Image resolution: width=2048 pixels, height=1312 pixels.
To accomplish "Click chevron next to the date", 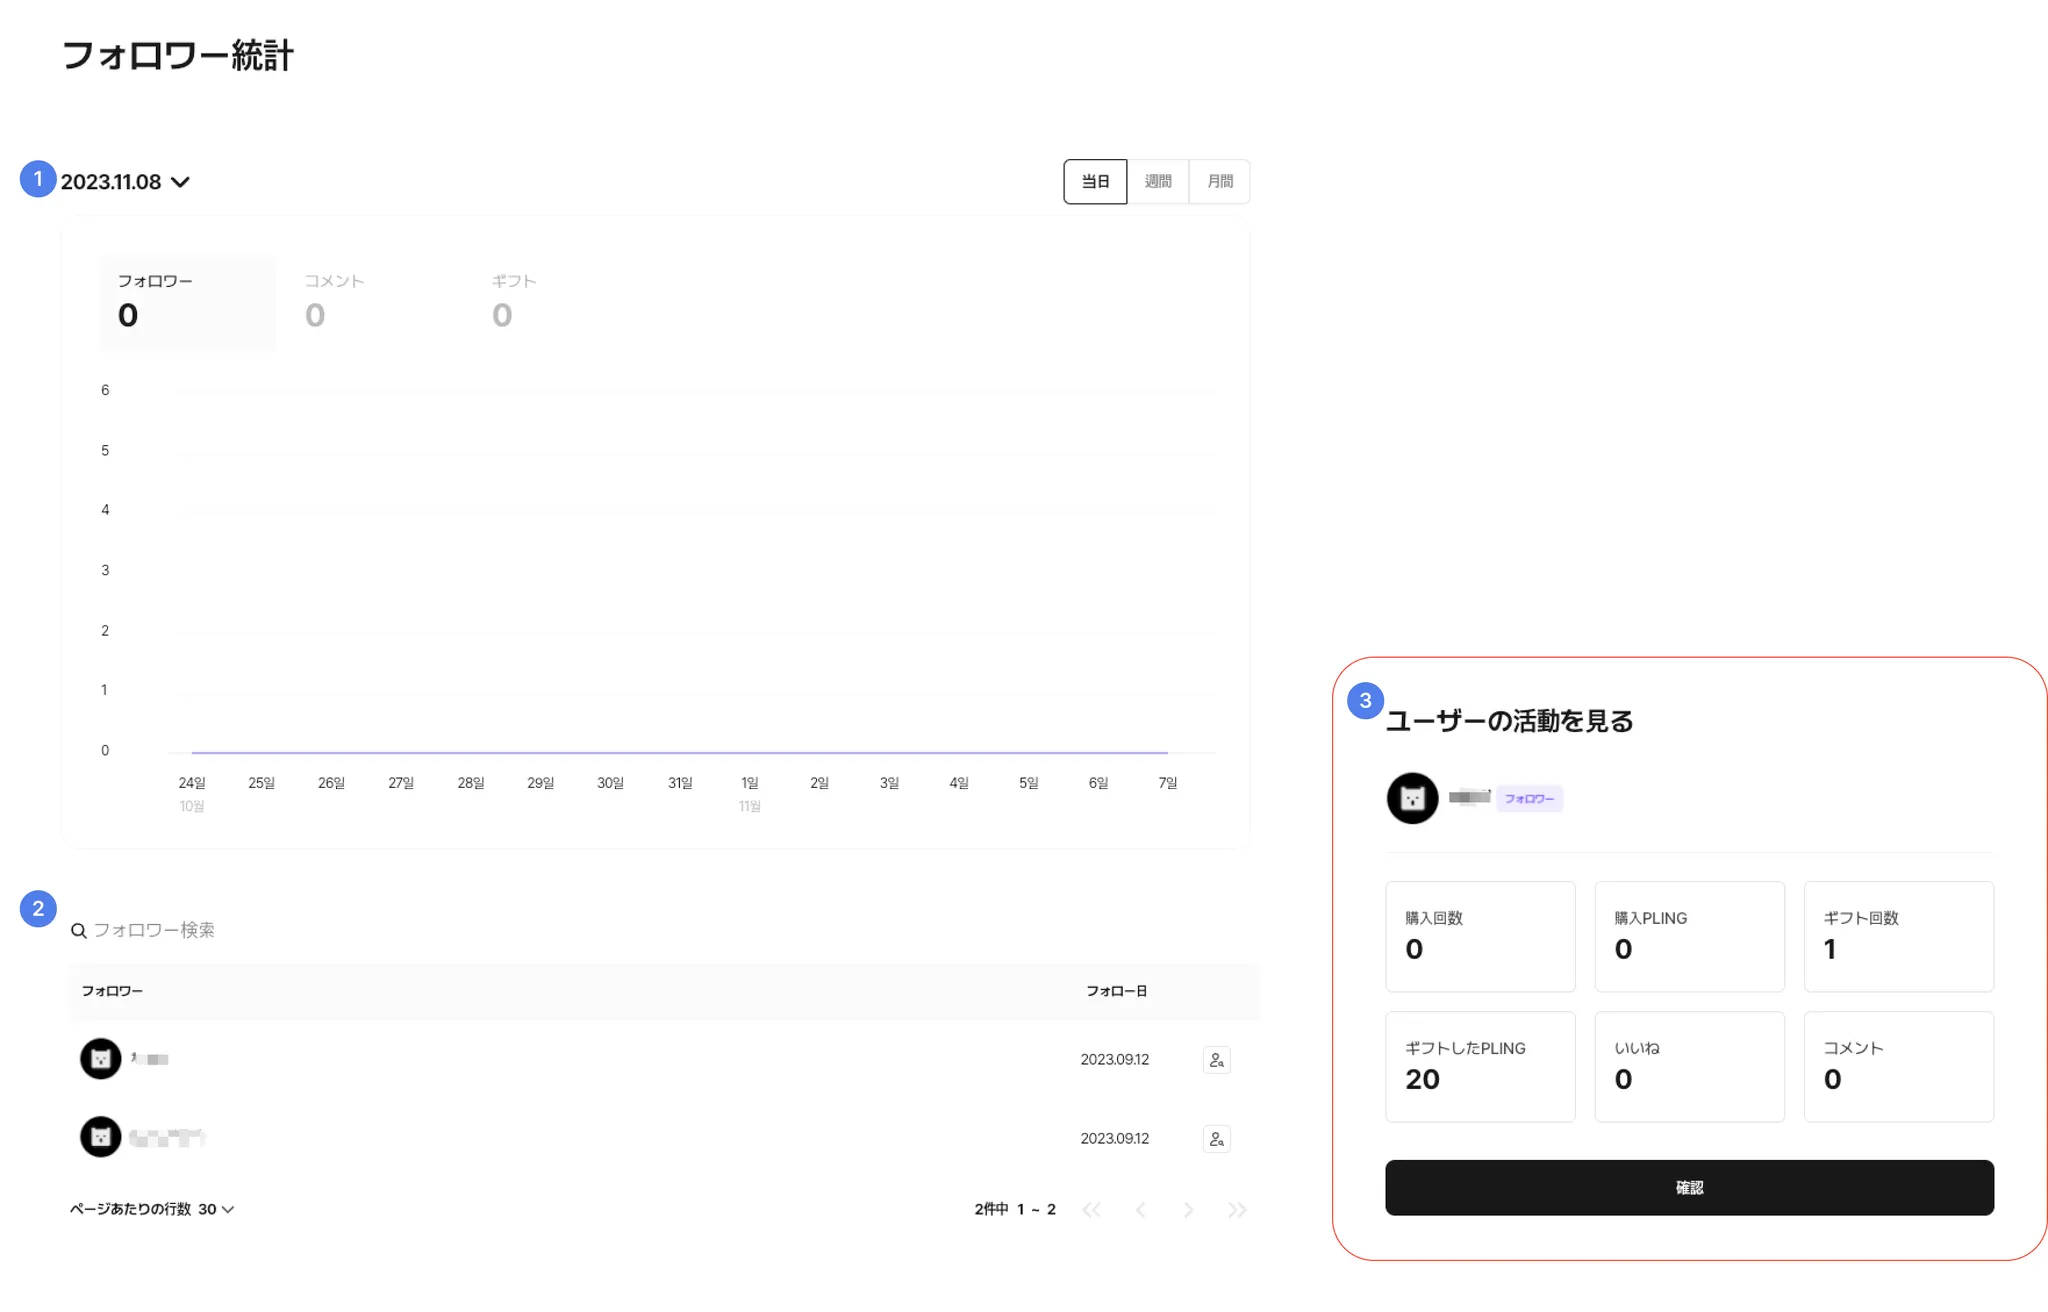I will click(181, 182).
